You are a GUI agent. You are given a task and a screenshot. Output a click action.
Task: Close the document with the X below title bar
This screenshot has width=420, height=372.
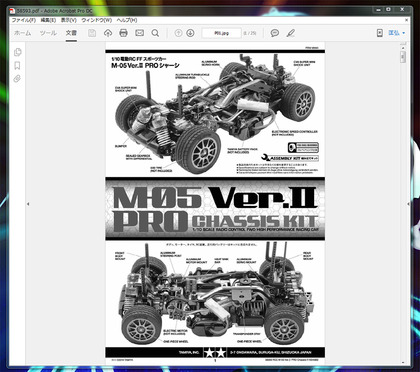click(x=406, y=20)
